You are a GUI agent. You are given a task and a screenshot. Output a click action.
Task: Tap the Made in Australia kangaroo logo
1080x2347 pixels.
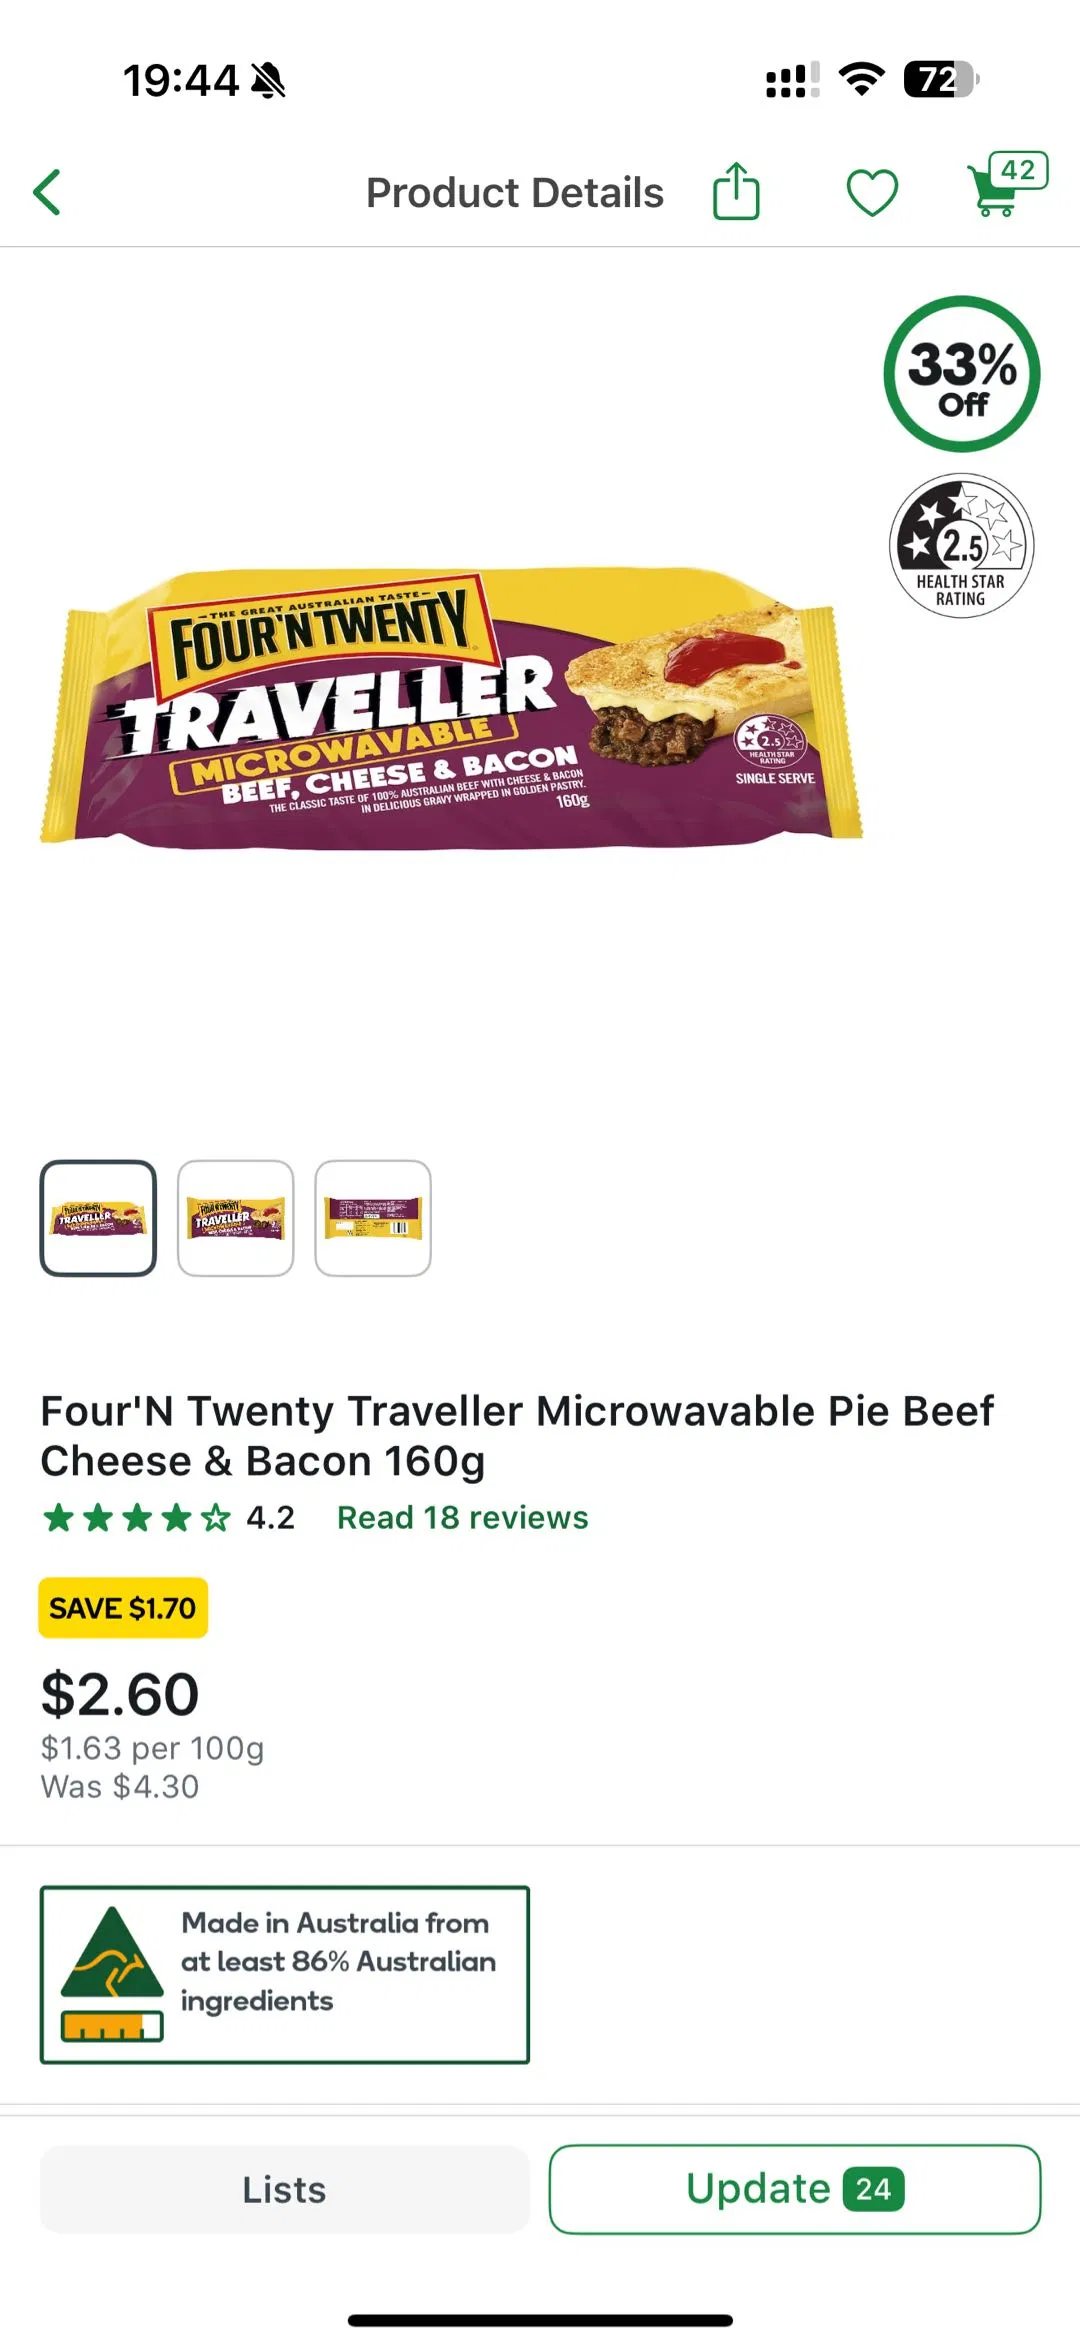(112, 1973)
